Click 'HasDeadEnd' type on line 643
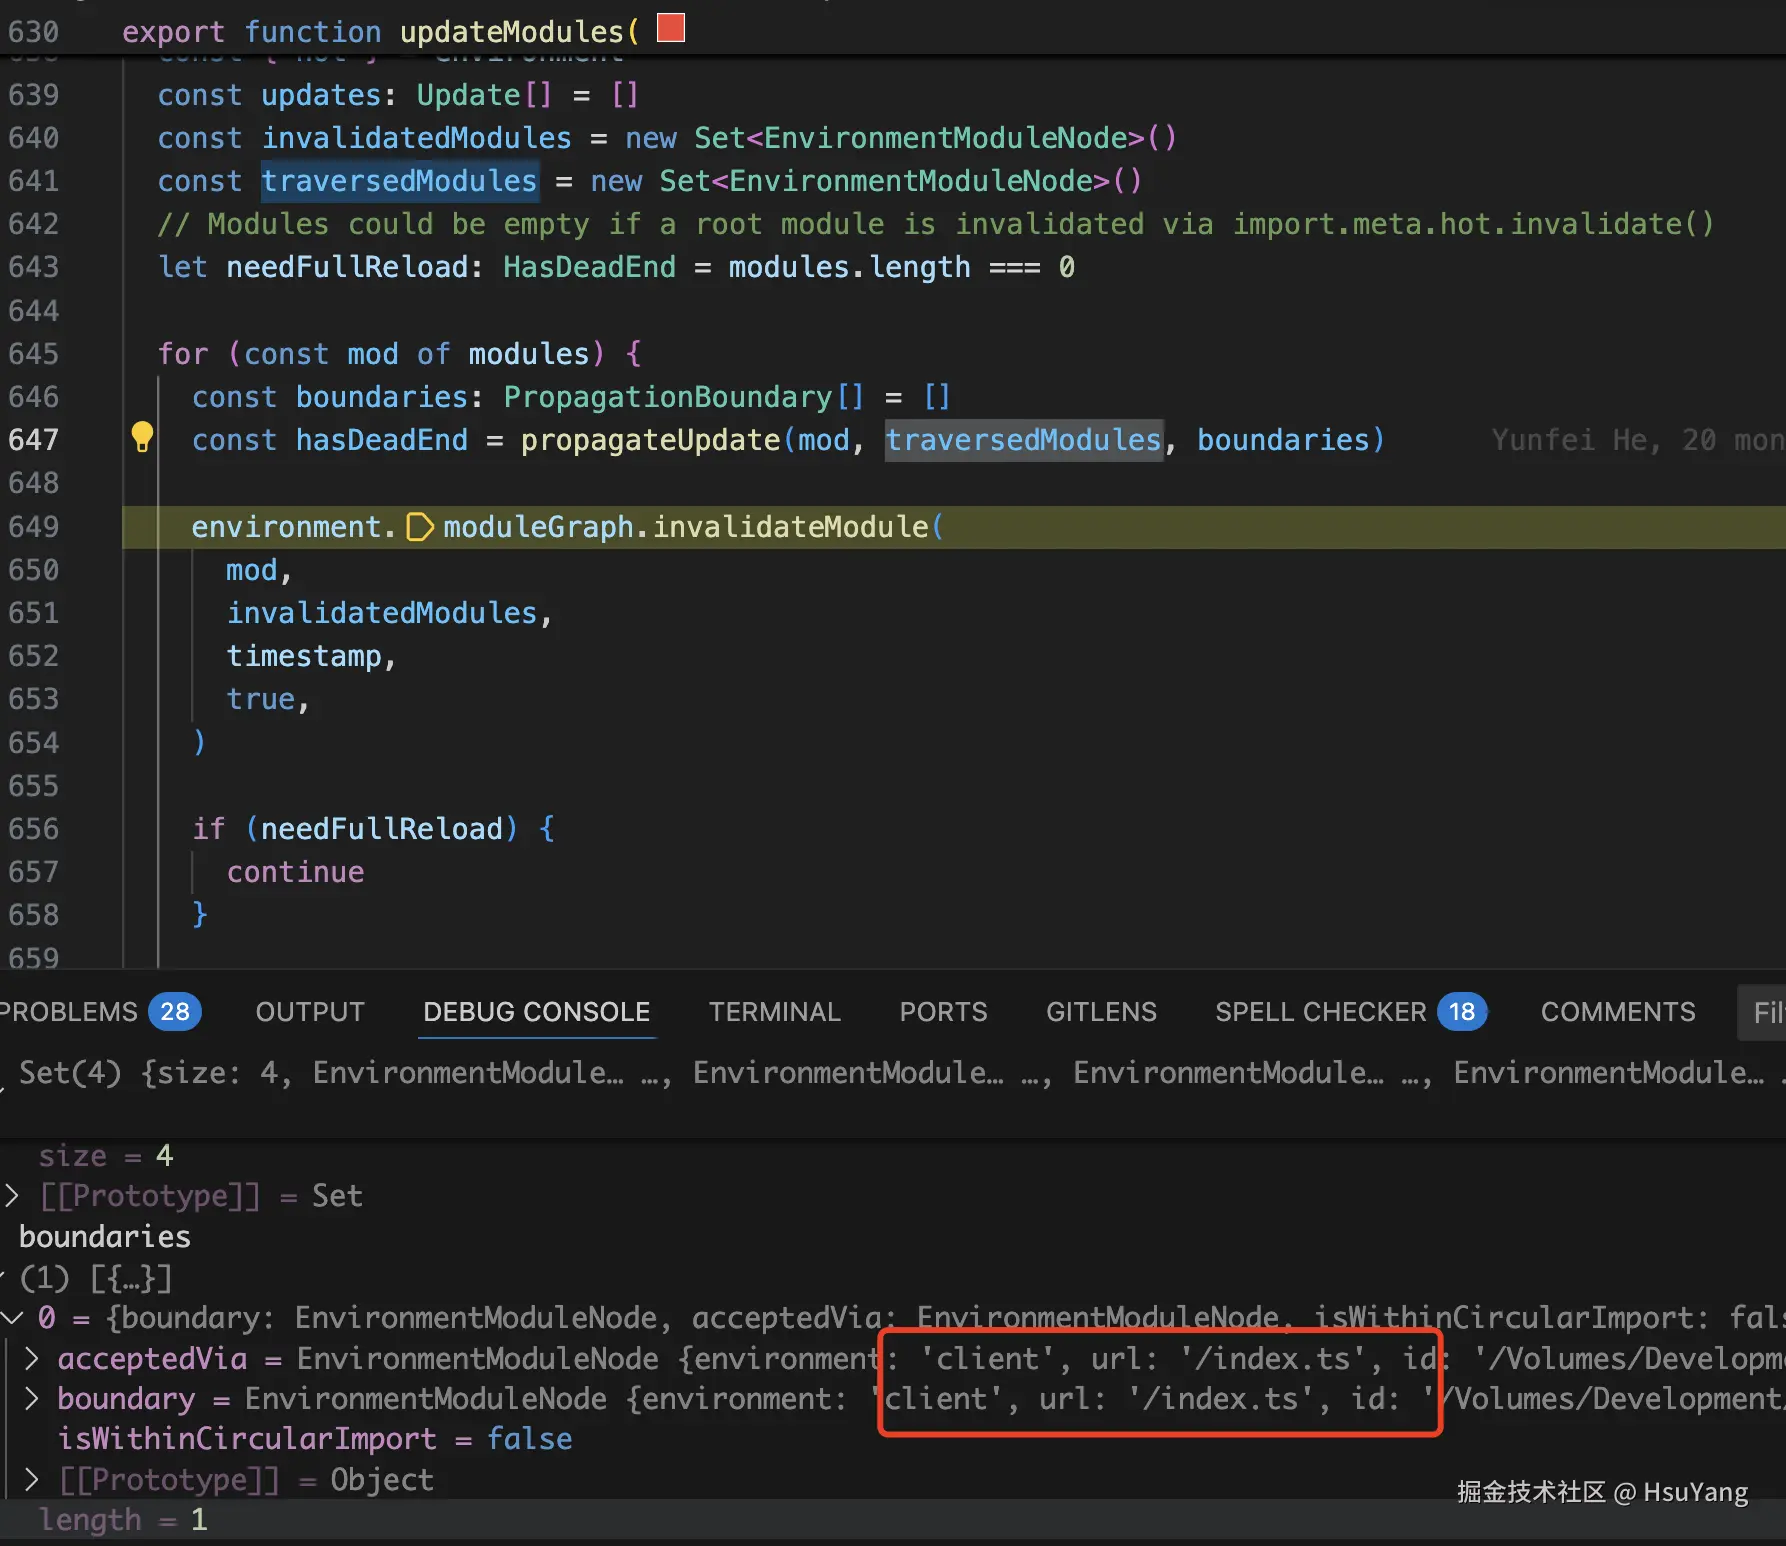 point(589,267)
